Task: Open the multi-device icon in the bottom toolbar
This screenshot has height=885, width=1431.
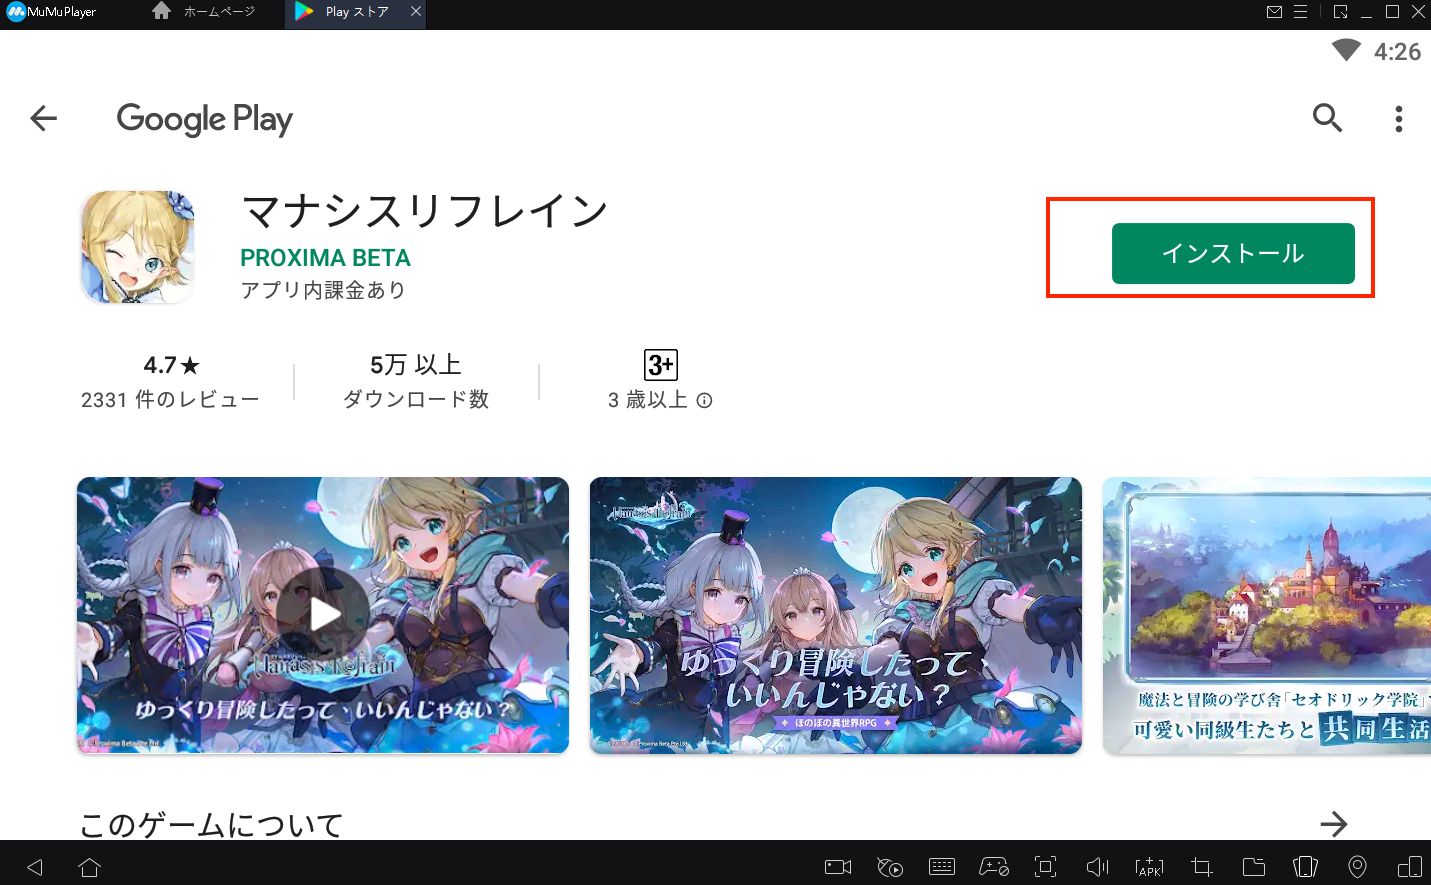Action: 1409,867
